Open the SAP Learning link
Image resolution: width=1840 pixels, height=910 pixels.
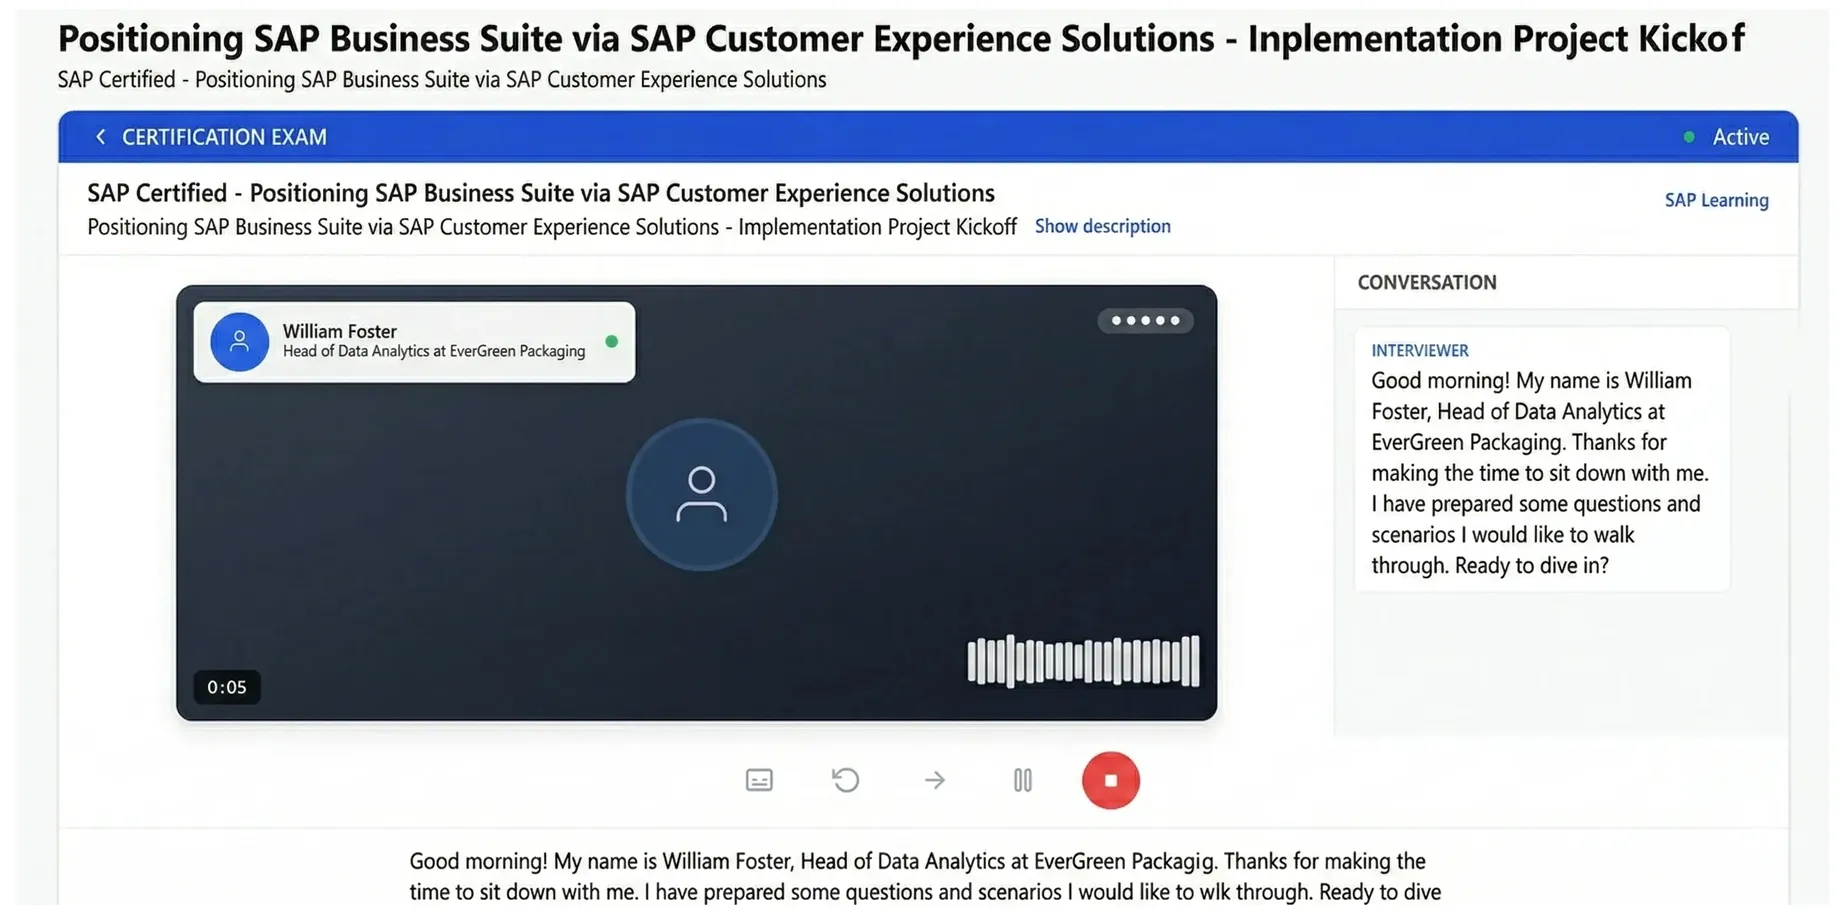(x=1716, y=200)
